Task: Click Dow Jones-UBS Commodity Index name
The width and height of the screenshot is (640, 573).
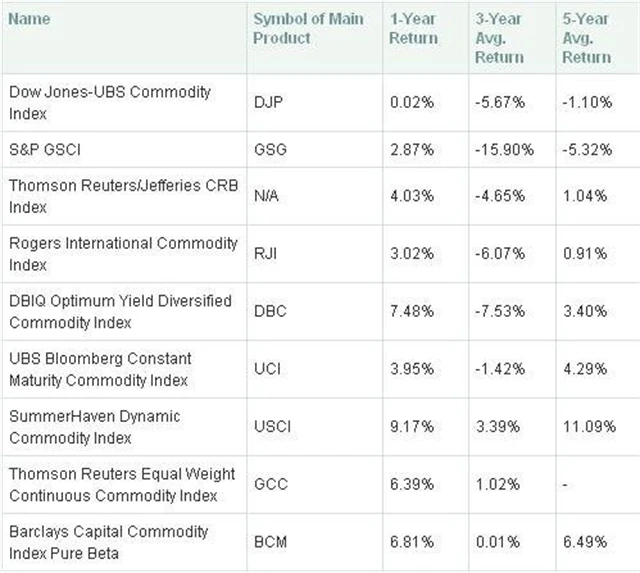Action: click(x=110, y=101)
